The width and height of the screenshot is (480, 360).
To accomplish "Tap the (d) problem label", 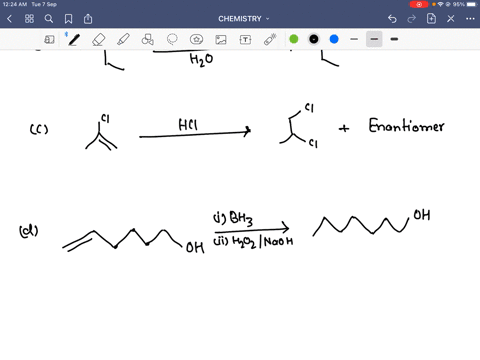I will click(29, 231).
